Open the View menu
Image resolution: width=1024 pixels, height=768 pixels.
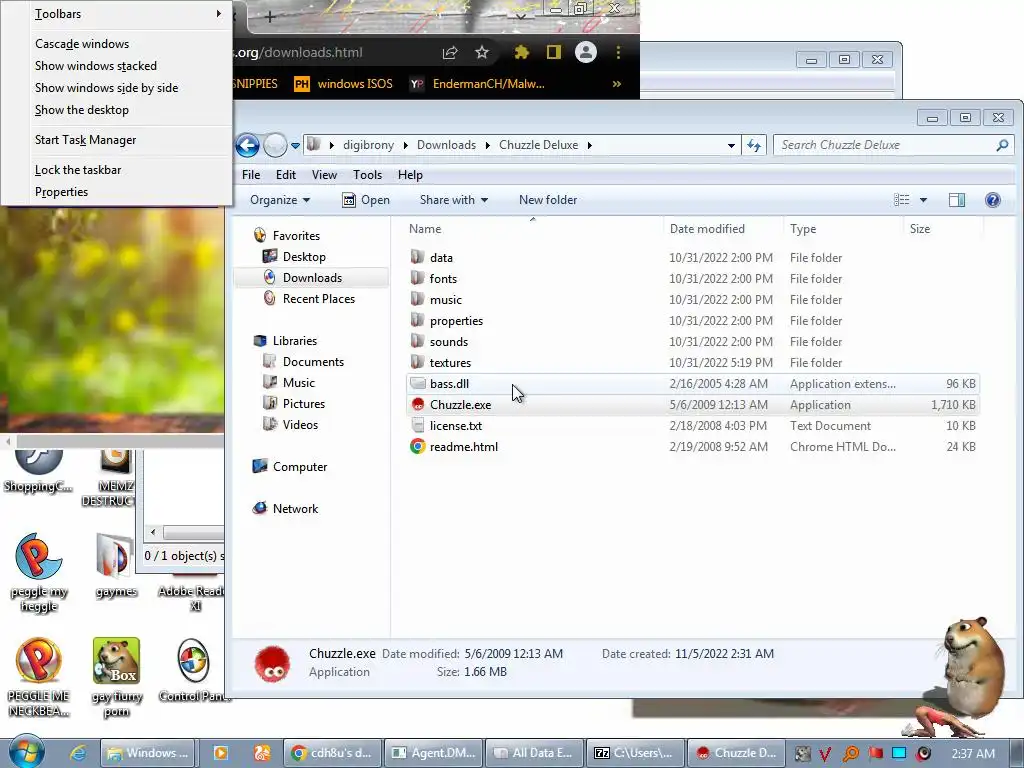point(324,175)
